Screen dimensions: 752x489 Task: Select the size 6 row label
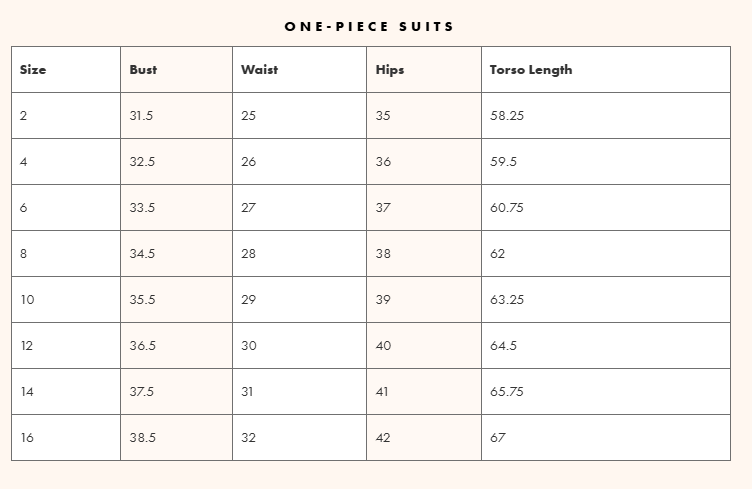(24, 208)
